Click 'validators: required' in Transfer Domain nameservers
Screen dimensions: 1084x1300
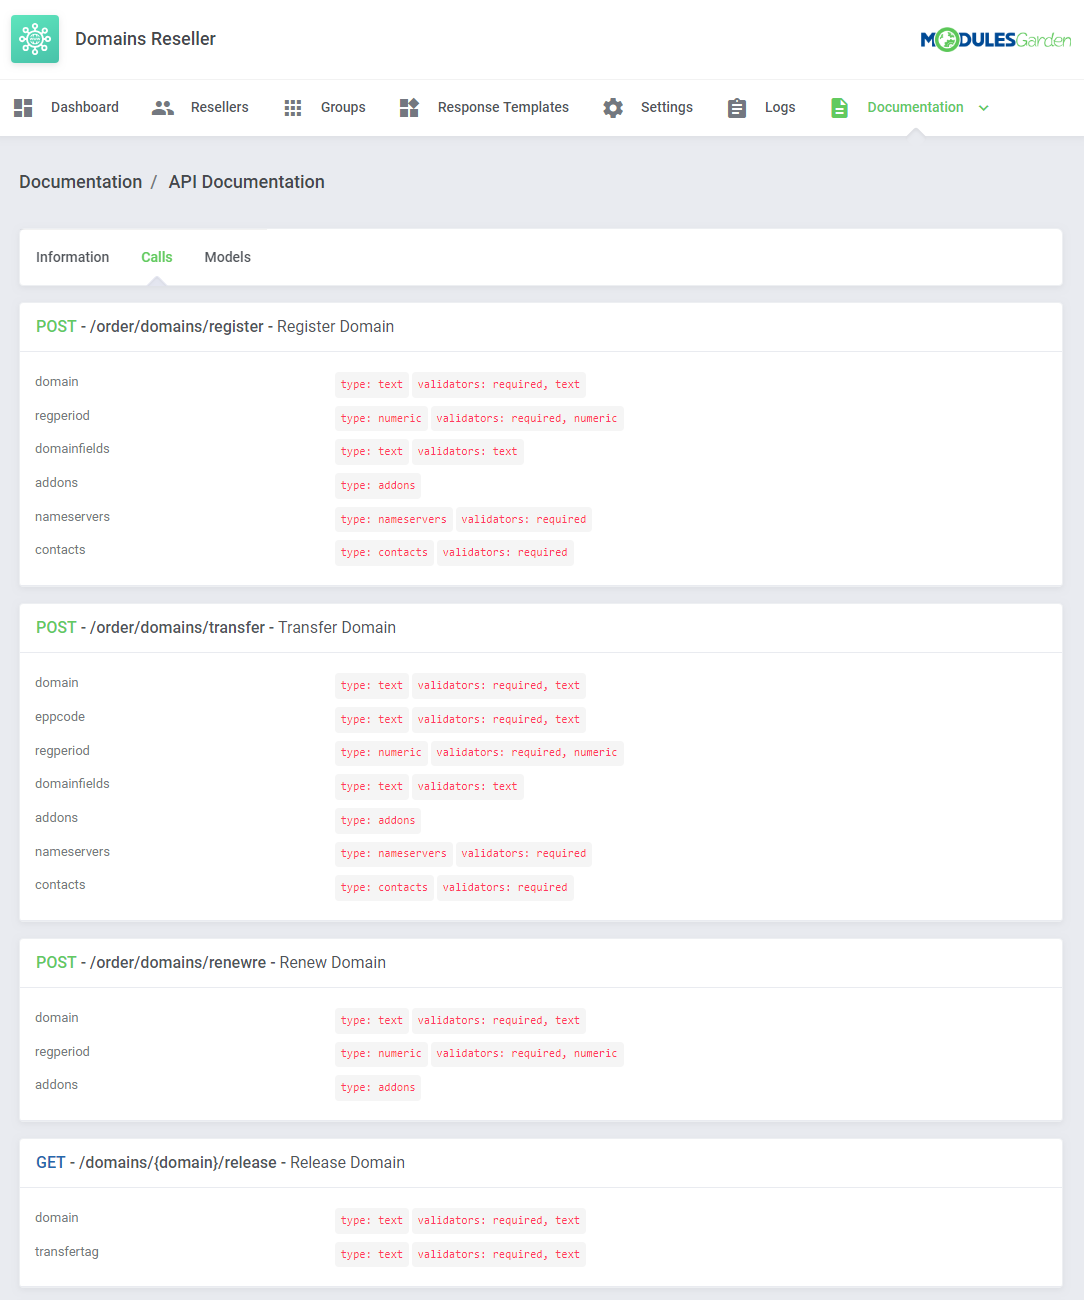coord(524,854)
